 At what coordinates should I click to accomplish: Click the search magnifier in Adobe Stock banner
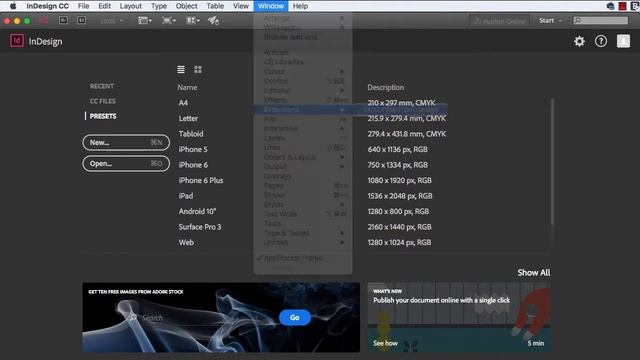tap(133, 318)
